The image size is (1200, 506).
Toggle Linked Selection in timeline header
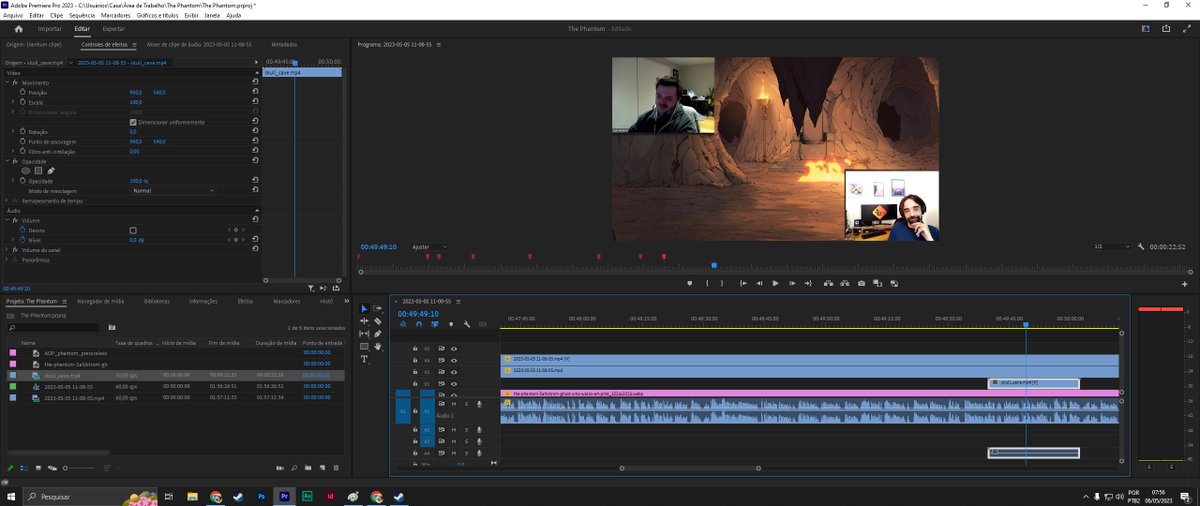[x=435, y=324]
